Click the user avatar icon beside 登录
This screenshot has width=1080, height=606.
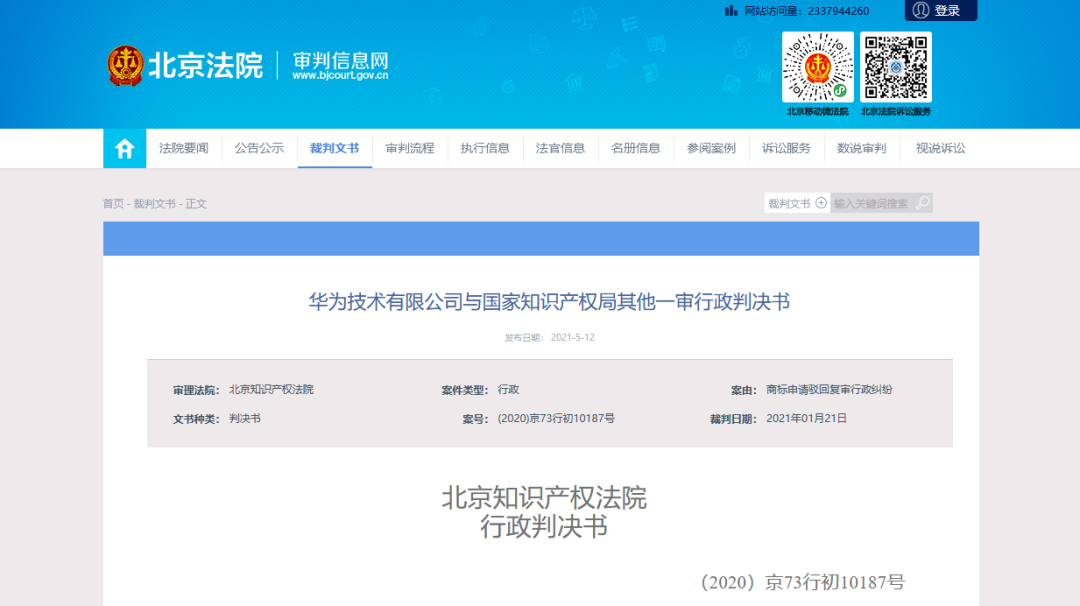click(x=921, y=10)
